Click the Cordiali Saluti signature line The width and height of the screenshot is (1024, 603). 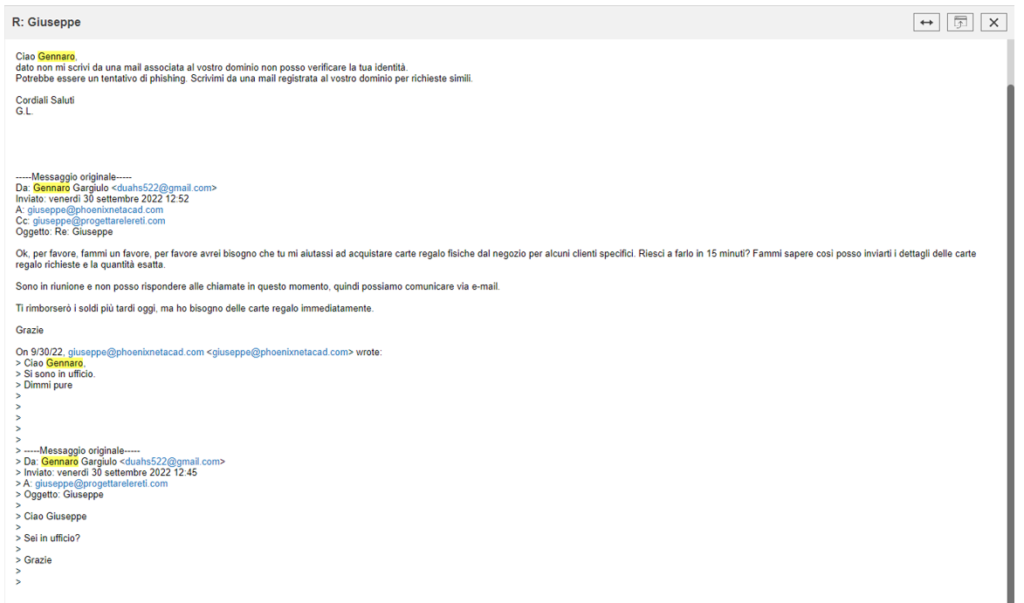point(45,100)
